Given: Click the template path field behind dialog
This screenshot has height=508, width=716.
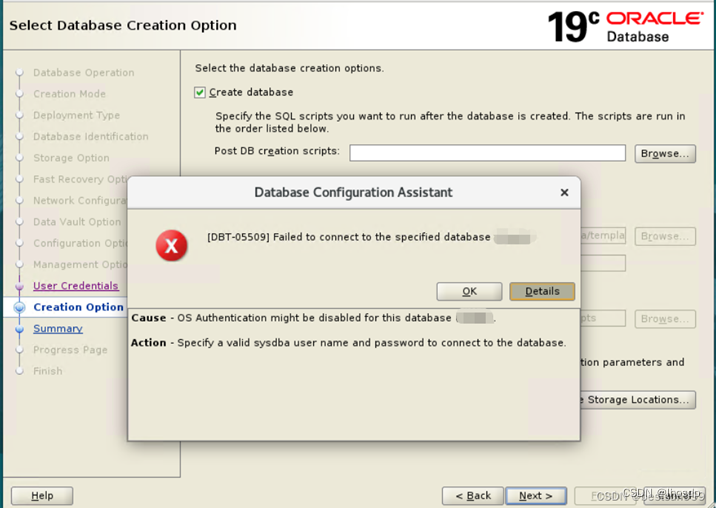Looking at the screenshot, I should point(603,236).
